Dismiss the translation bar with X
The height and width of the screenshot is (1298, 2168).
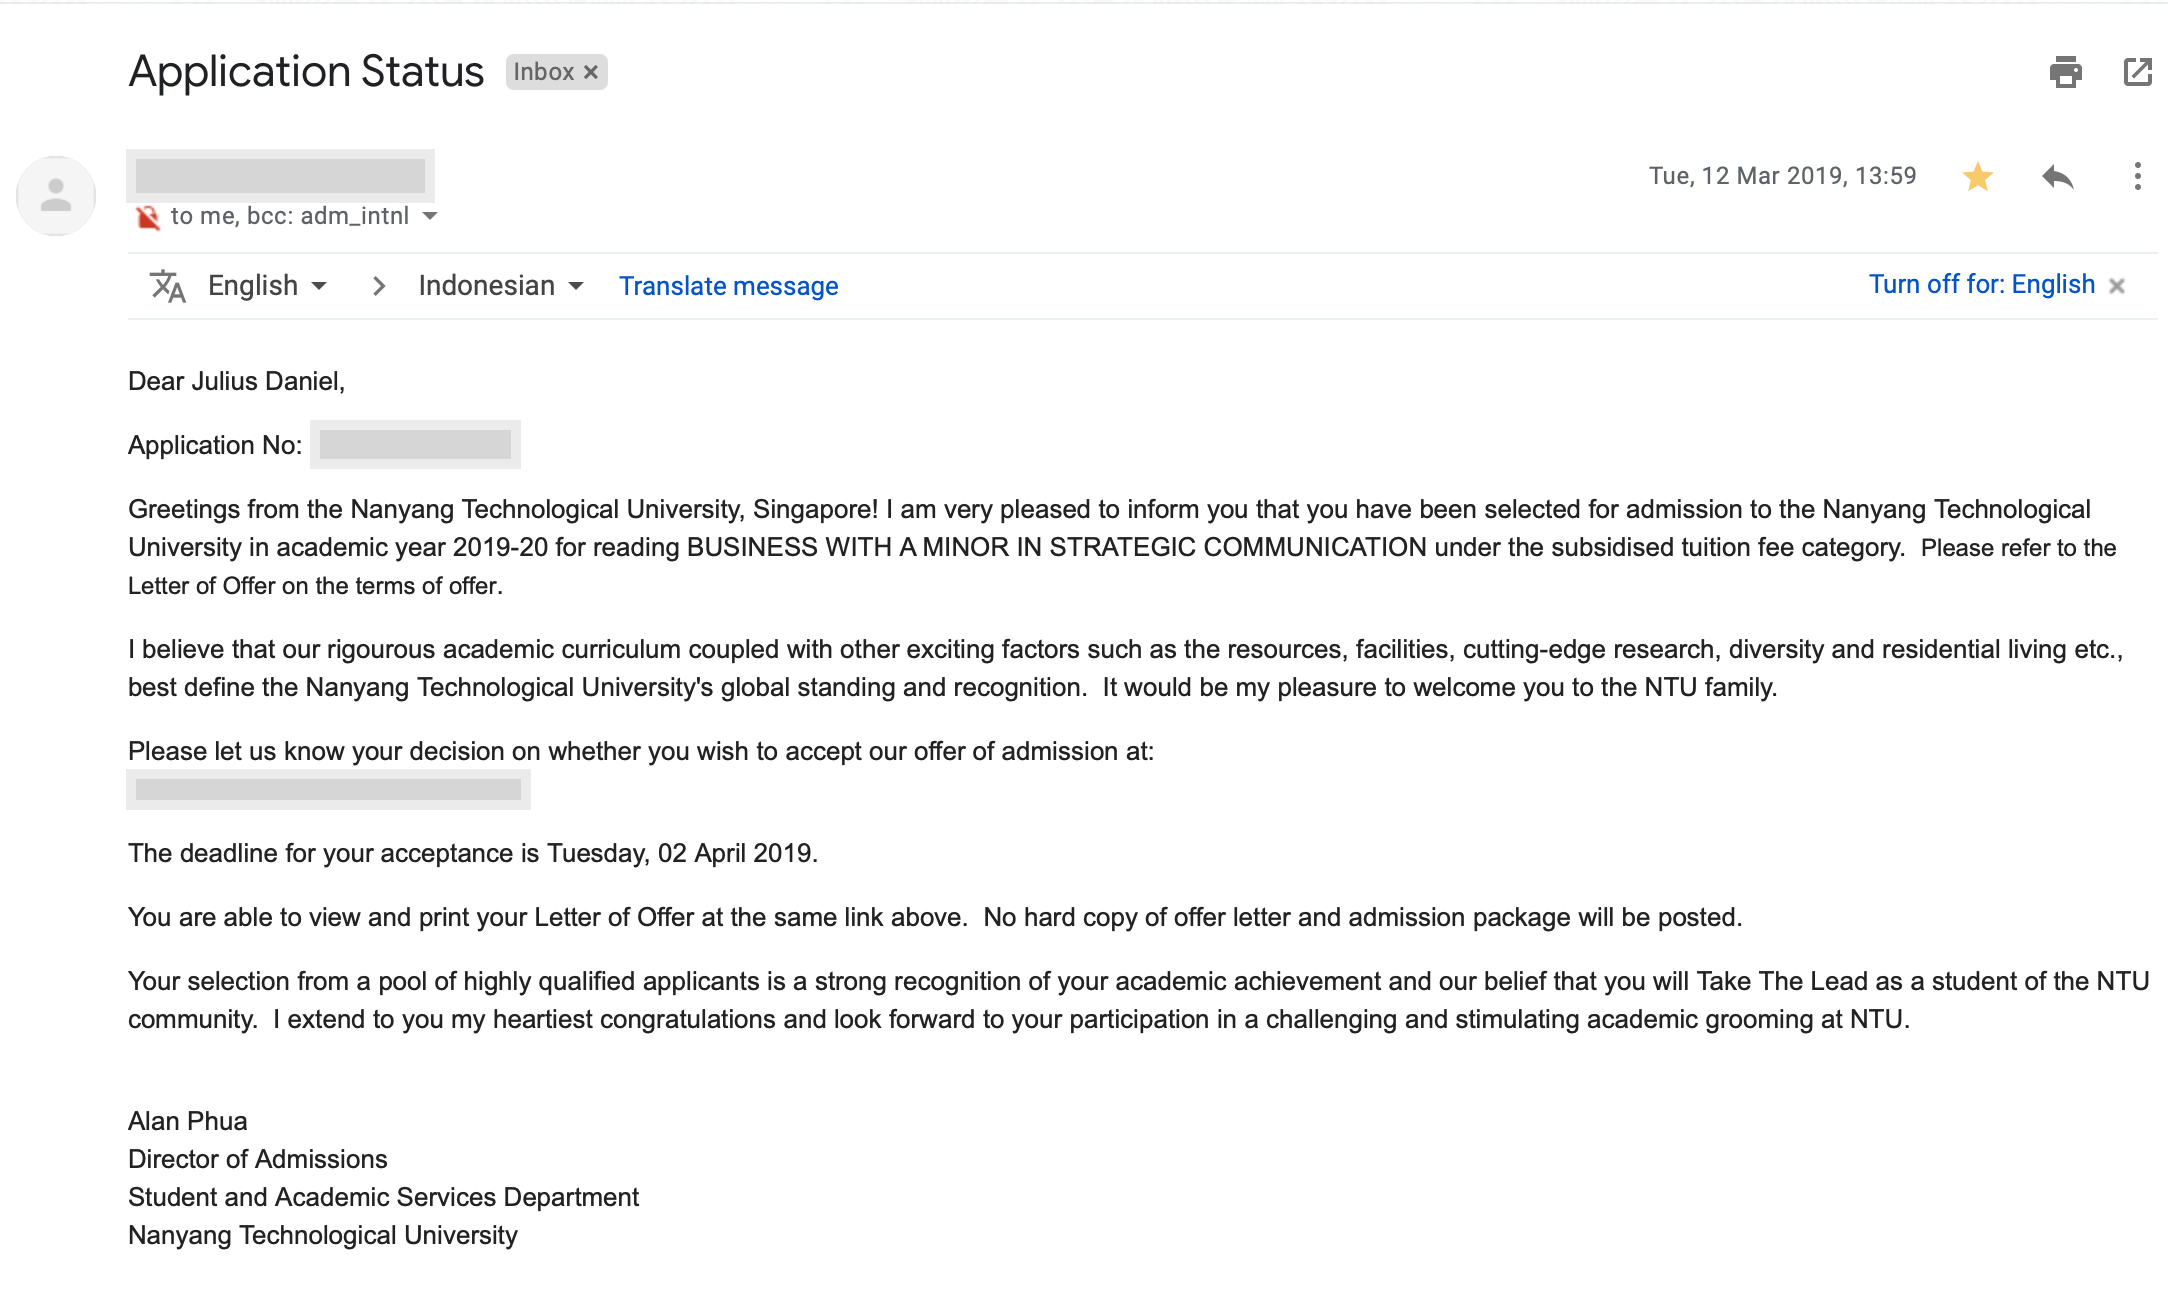coord(2116,286)
